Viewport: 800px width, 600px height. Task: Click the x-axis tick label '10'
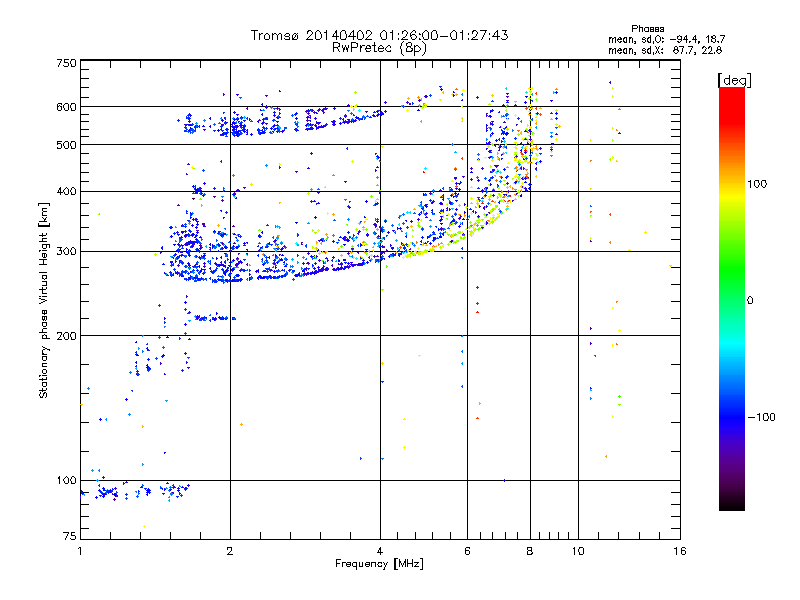578,551
